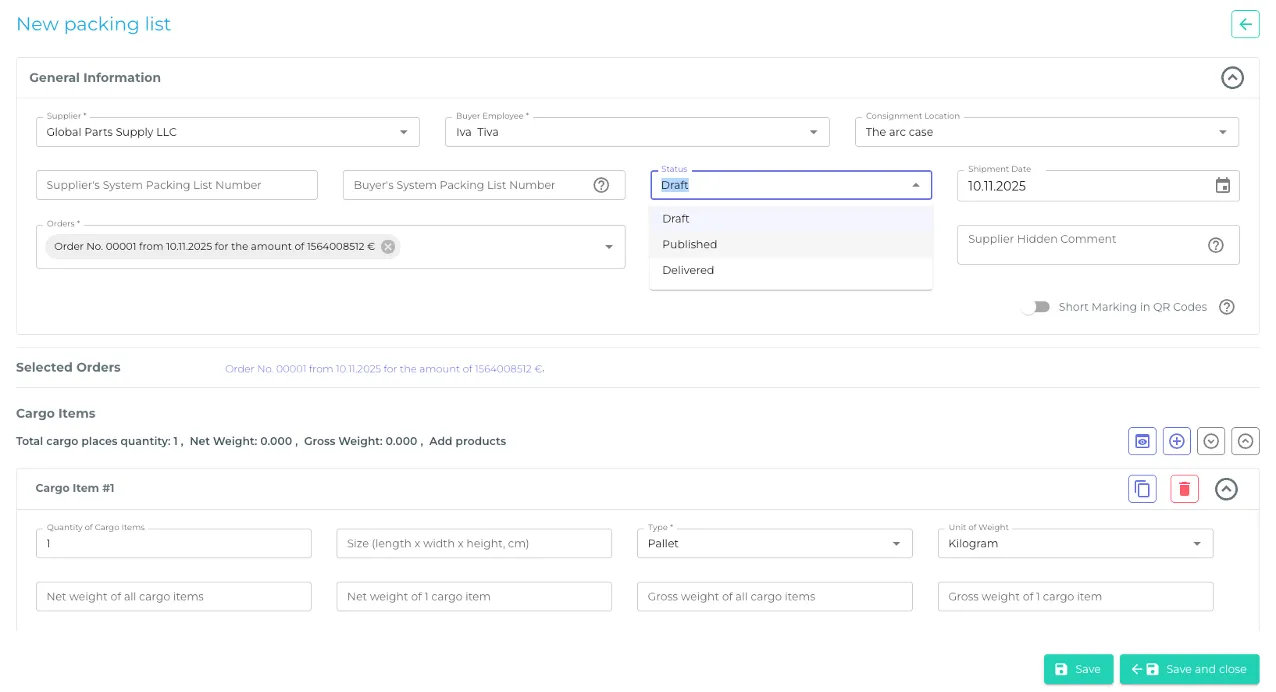The height and width of the screenshot is (692, 1276).
Task: Click the help icon for Buyer's Packing List Number
Action: tap(601, 185)
